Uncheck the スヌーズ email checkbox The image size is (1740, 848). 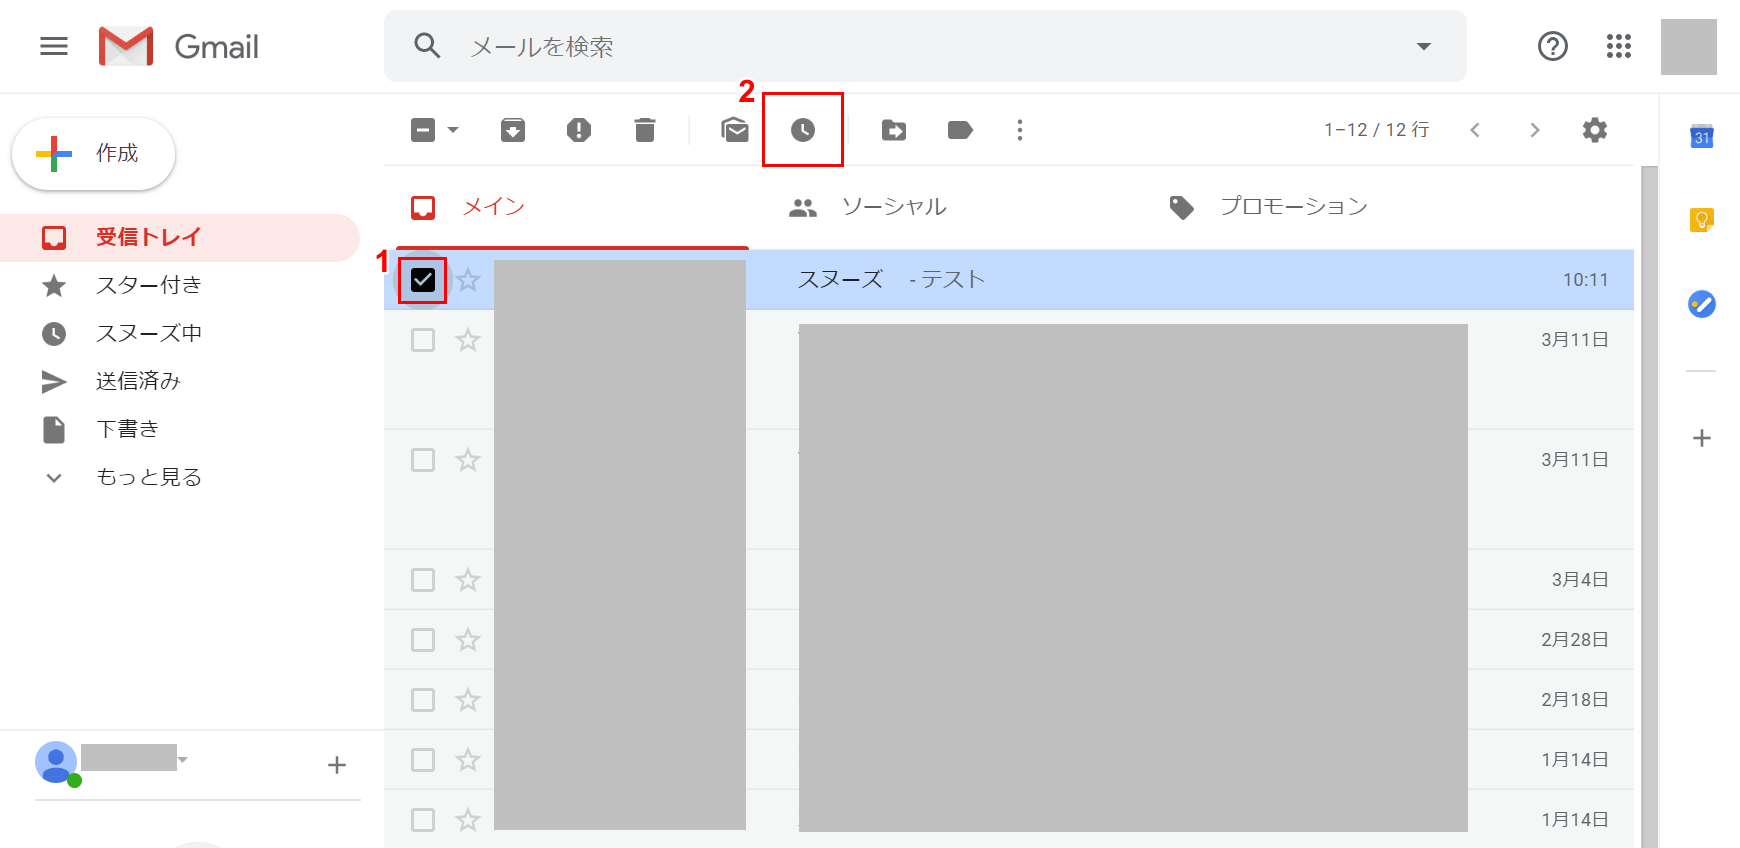click(x=423, y=280)
